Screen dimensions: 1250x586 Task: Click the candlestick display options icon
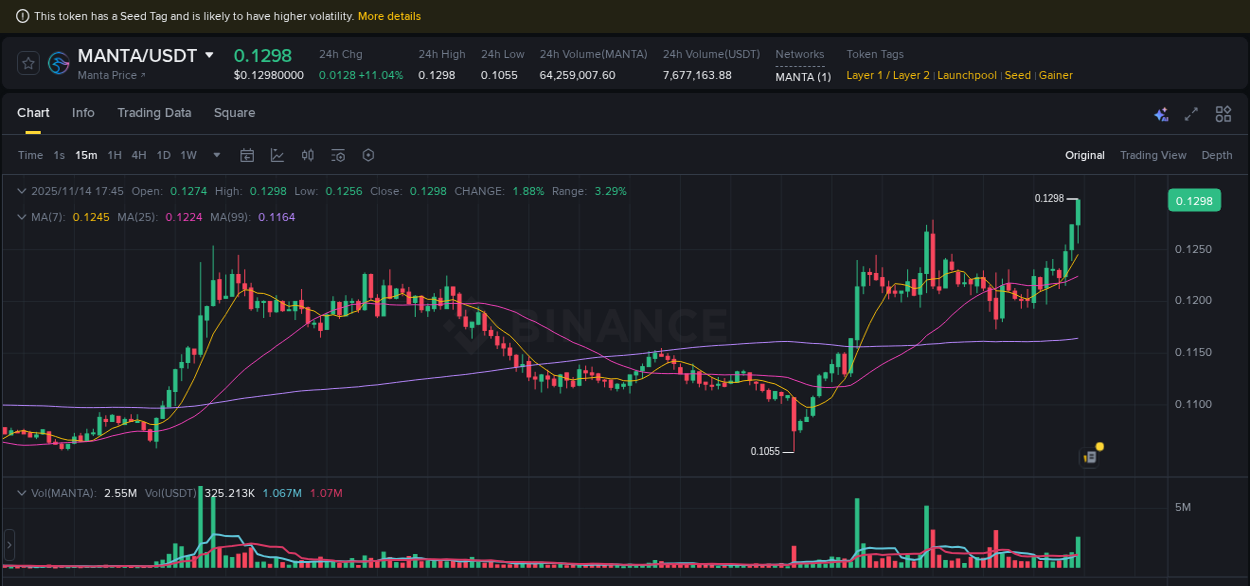pos(307,155)
